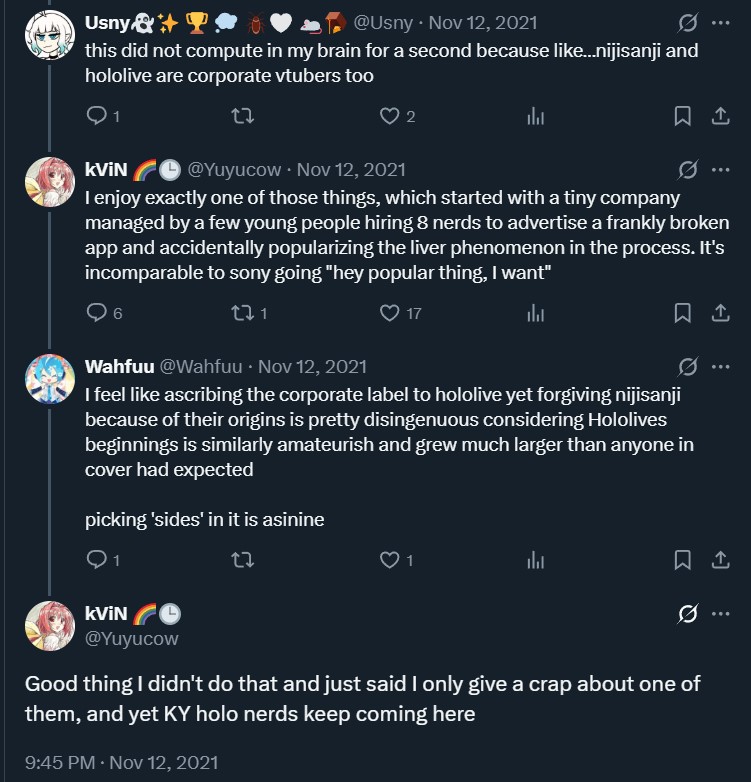Open more menu on kViN's first reply
The width and height of the screenshot is (751, 782).
click(x=720, y=169)
